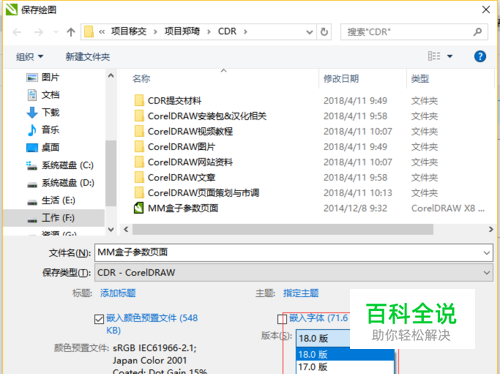The height and width of the screenshot is (374, 500).
Task: Select the CorelDRAW页面策划与市调 folder icon
Action: click(x=139, y=192)
